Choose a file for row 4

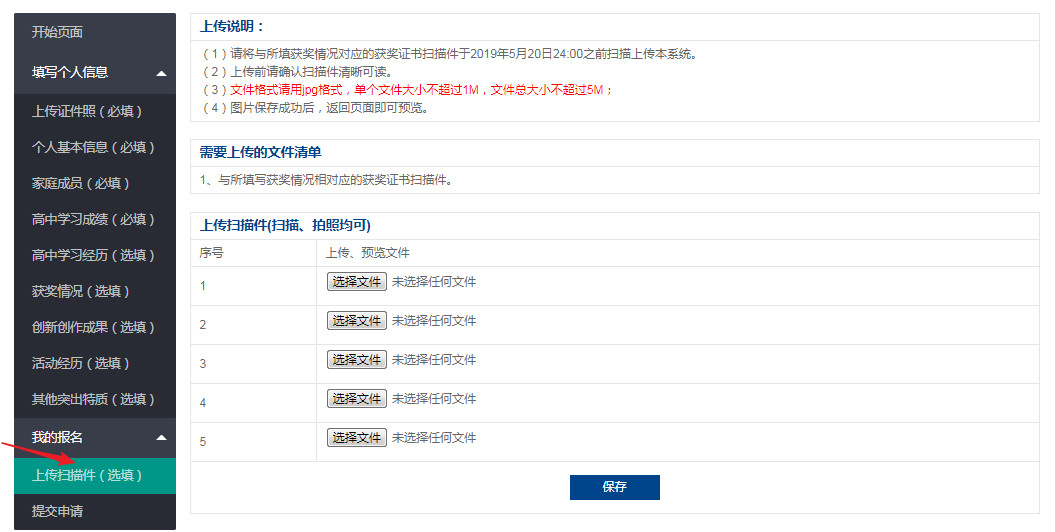pos(357,399)
